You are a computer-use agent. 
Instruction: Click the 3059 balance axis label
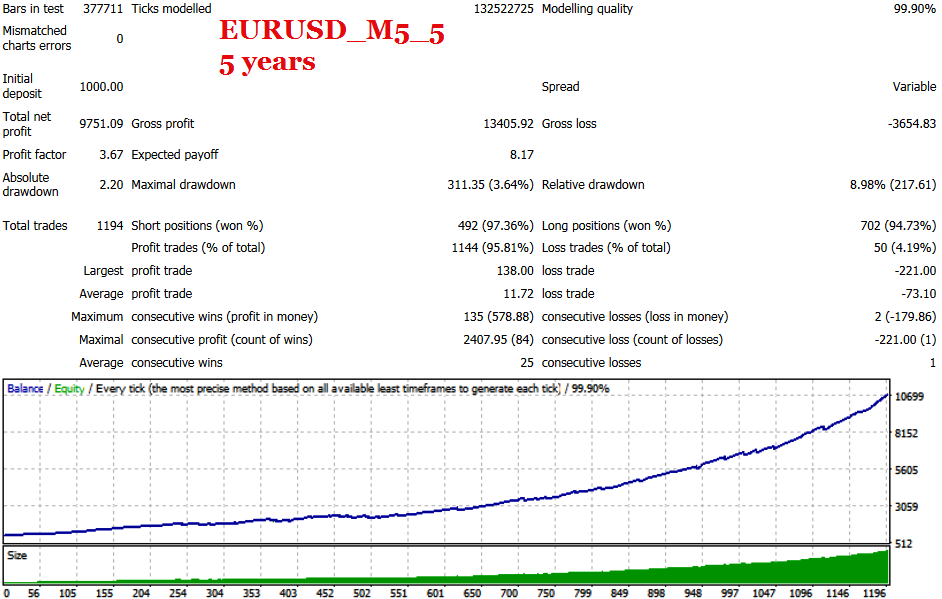coord(907,507)
